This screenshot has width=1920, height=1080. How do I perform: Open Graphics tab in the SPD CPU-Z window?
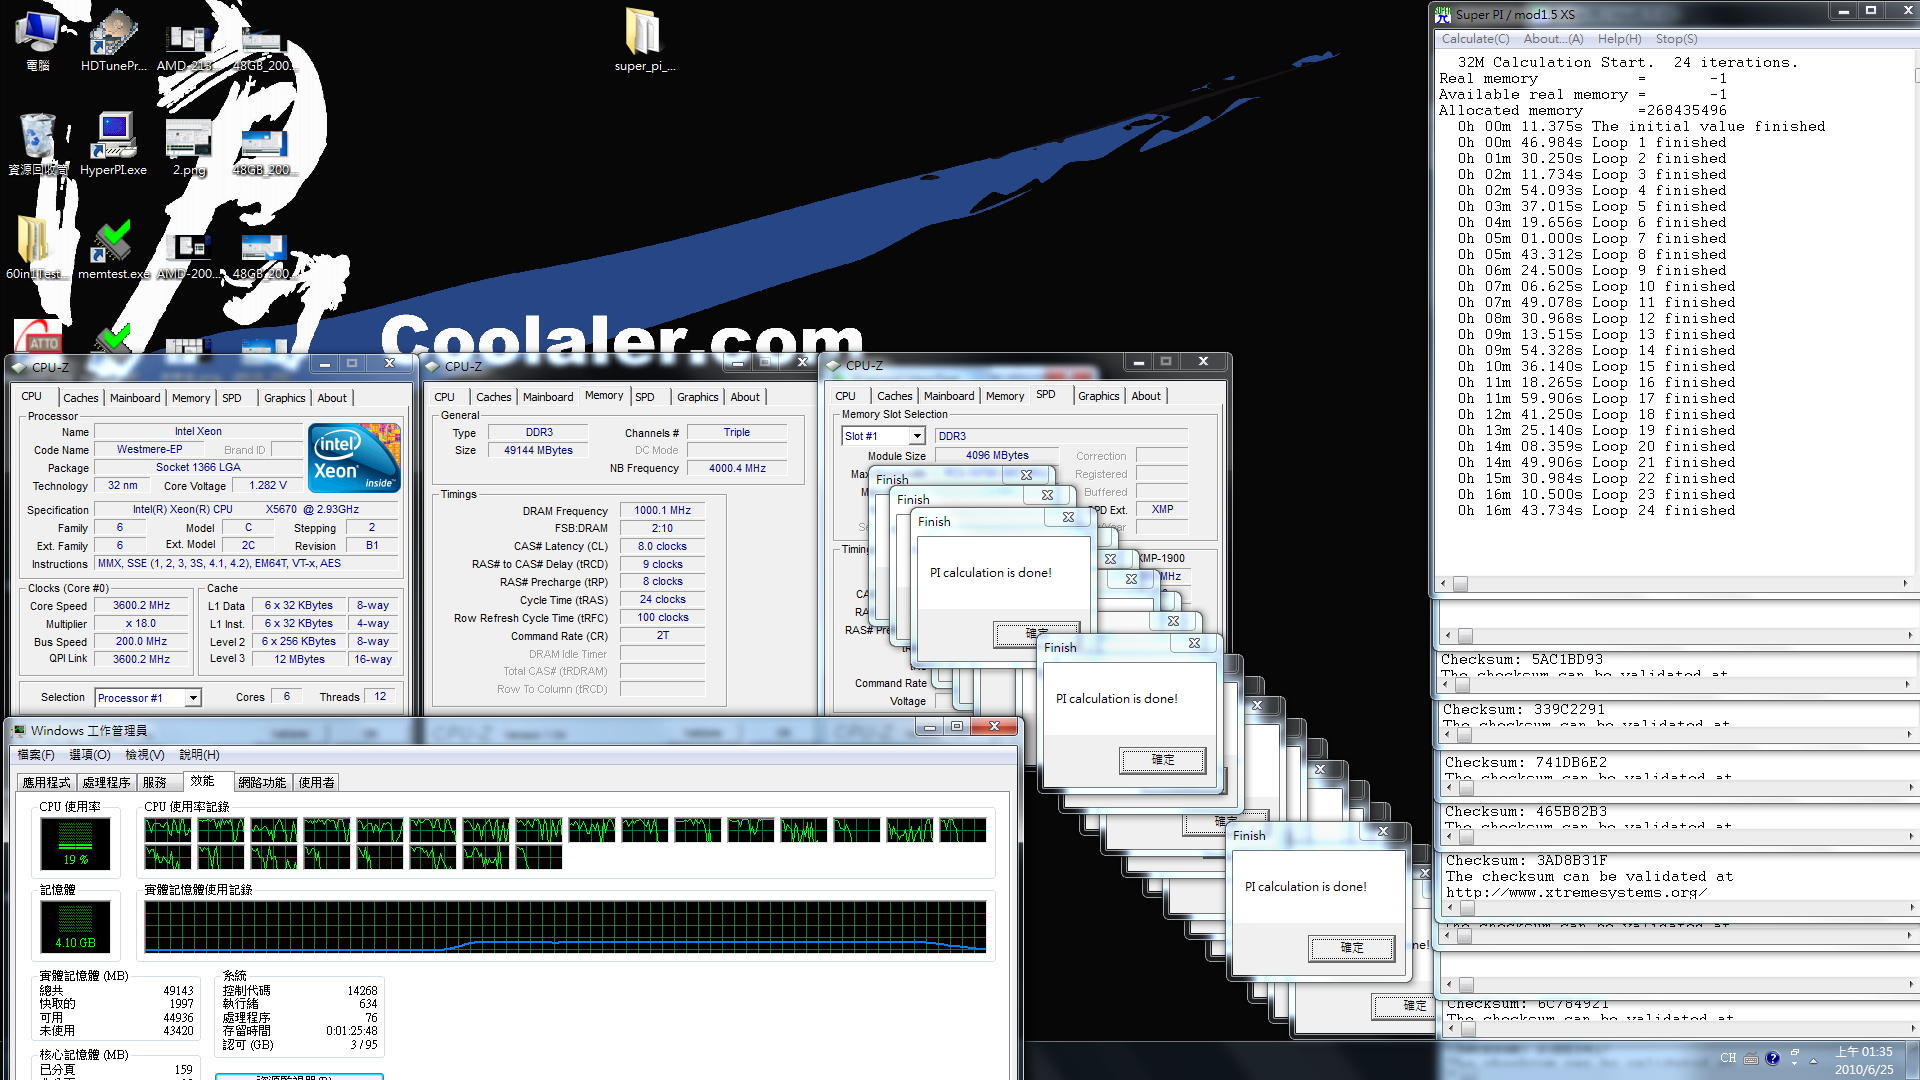tap(1098, 396)
